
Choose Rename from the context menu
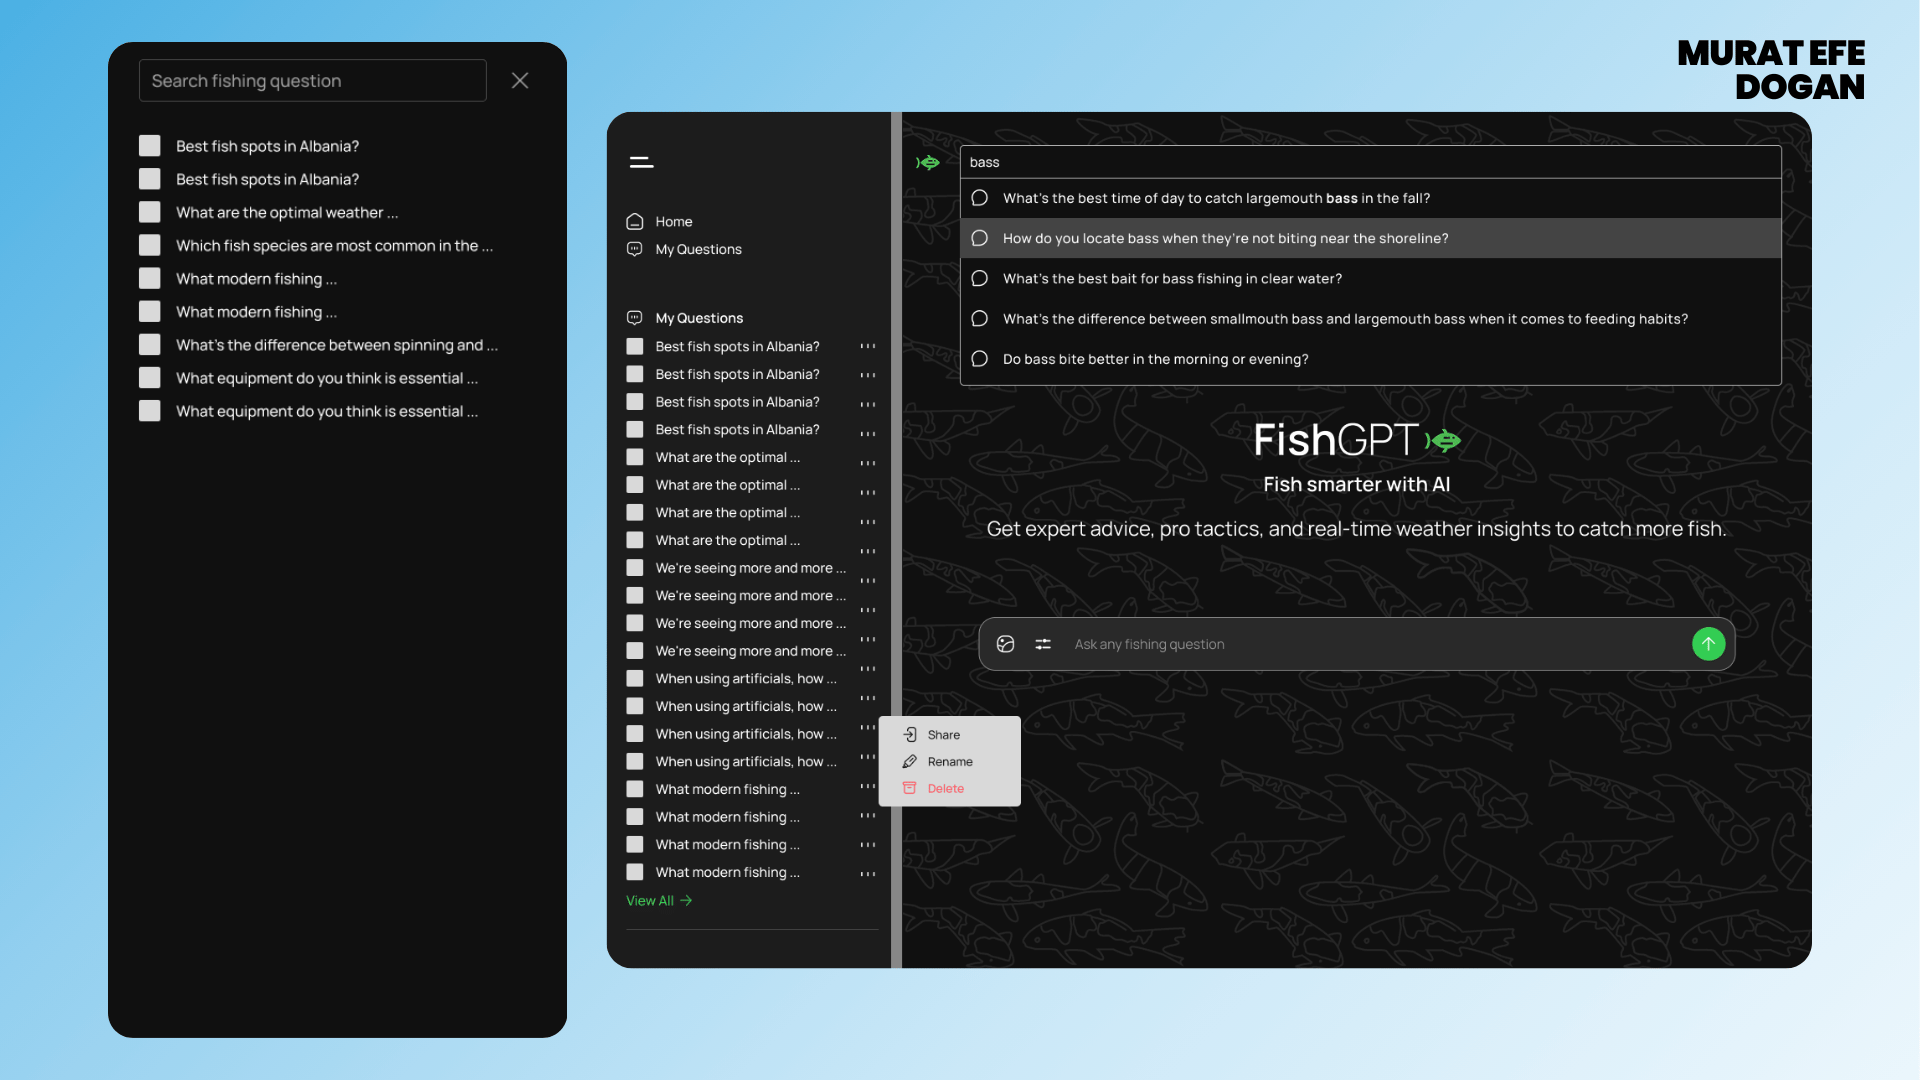949,762
